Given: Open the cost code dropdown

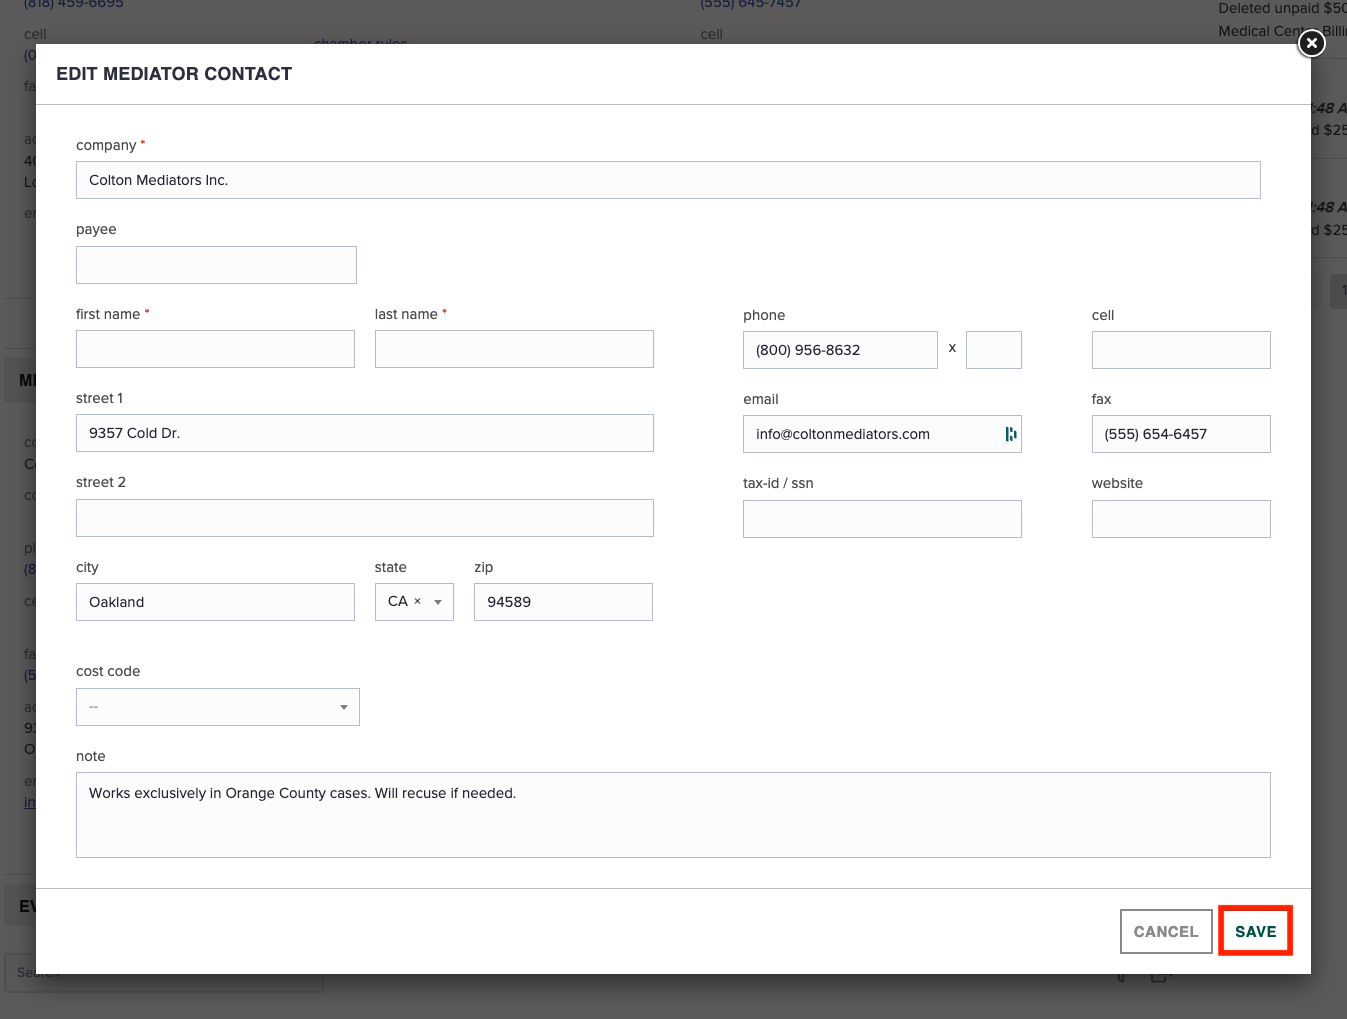Looking at the screenshot, I should tap(218, 707).
